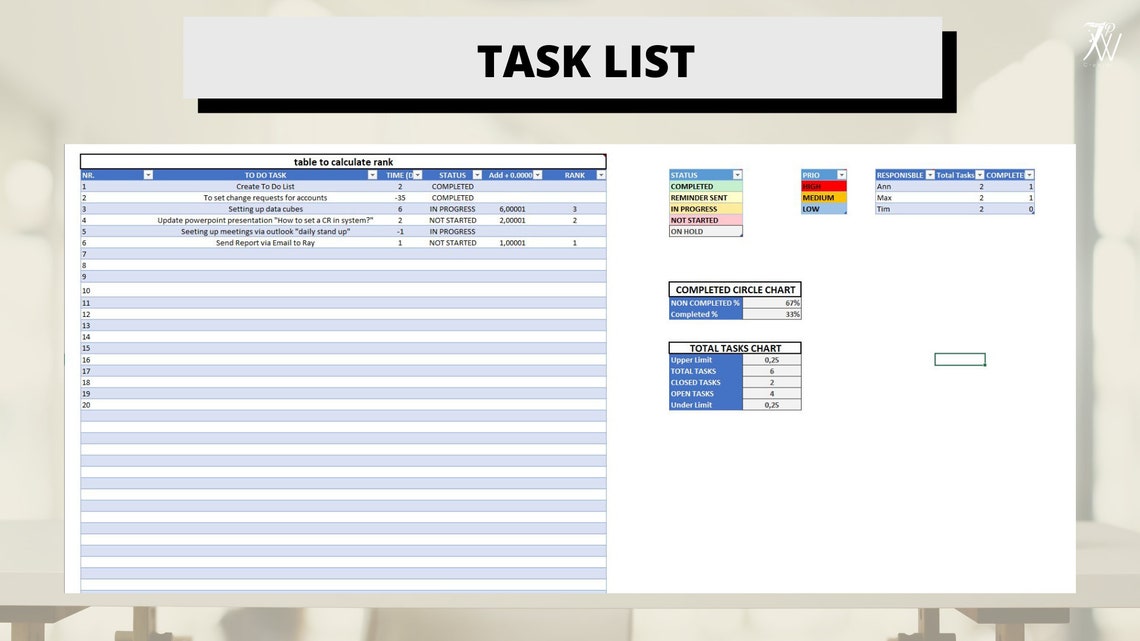Open the Add + 0.0000 column filter arrow
This screenshot has width=1140, height=641.
(537, 175)
